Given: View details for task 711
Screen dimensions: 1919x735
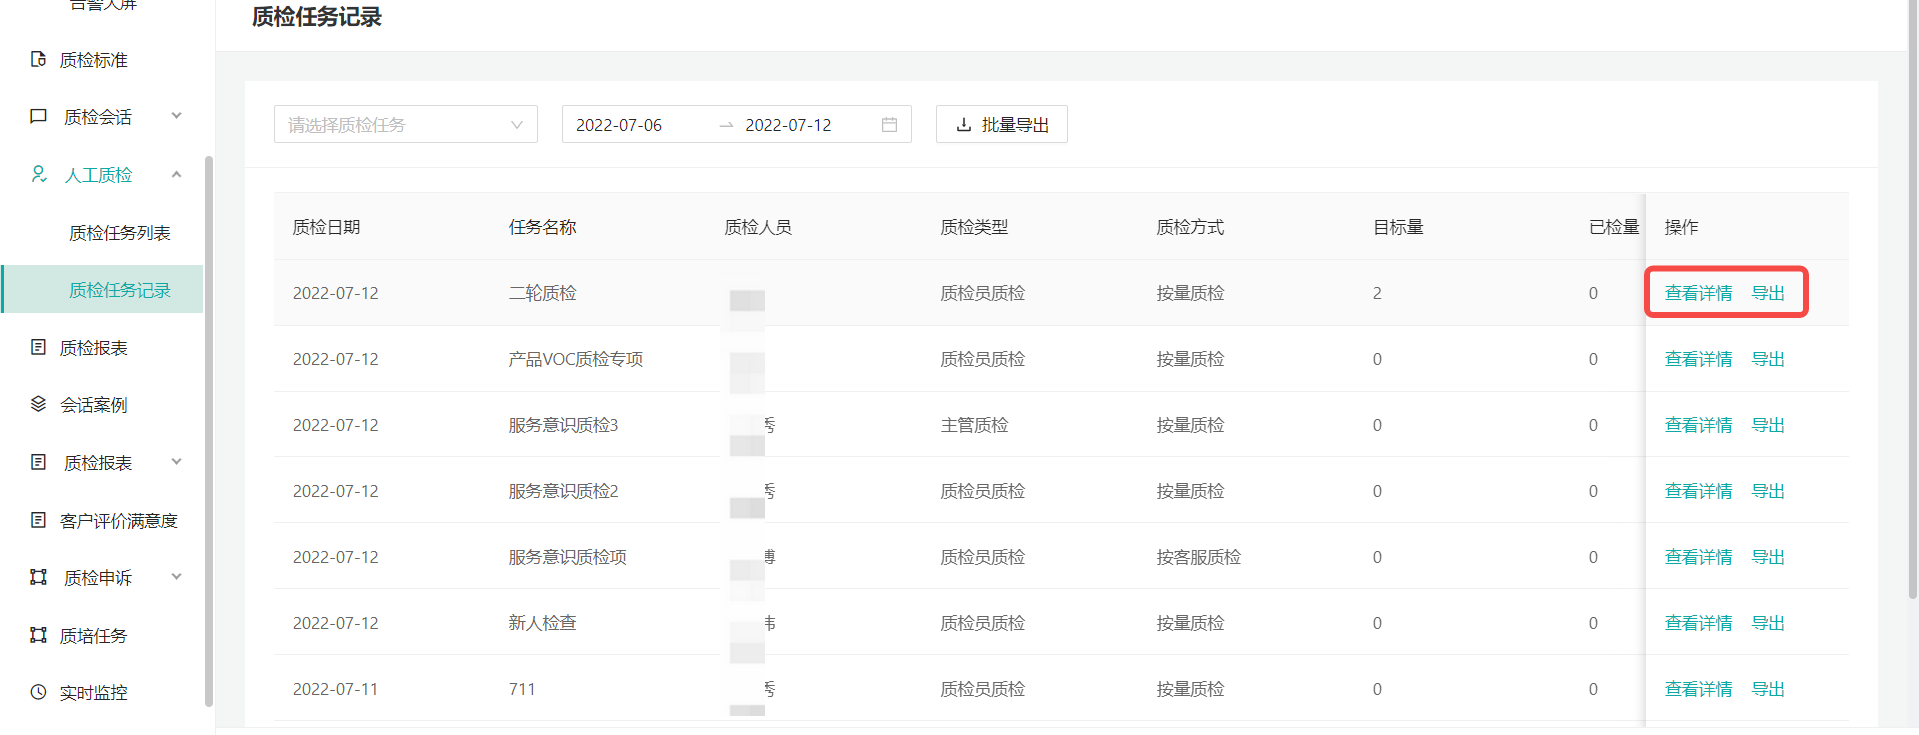Looking at the screenshot, I should coord(1698,689).
